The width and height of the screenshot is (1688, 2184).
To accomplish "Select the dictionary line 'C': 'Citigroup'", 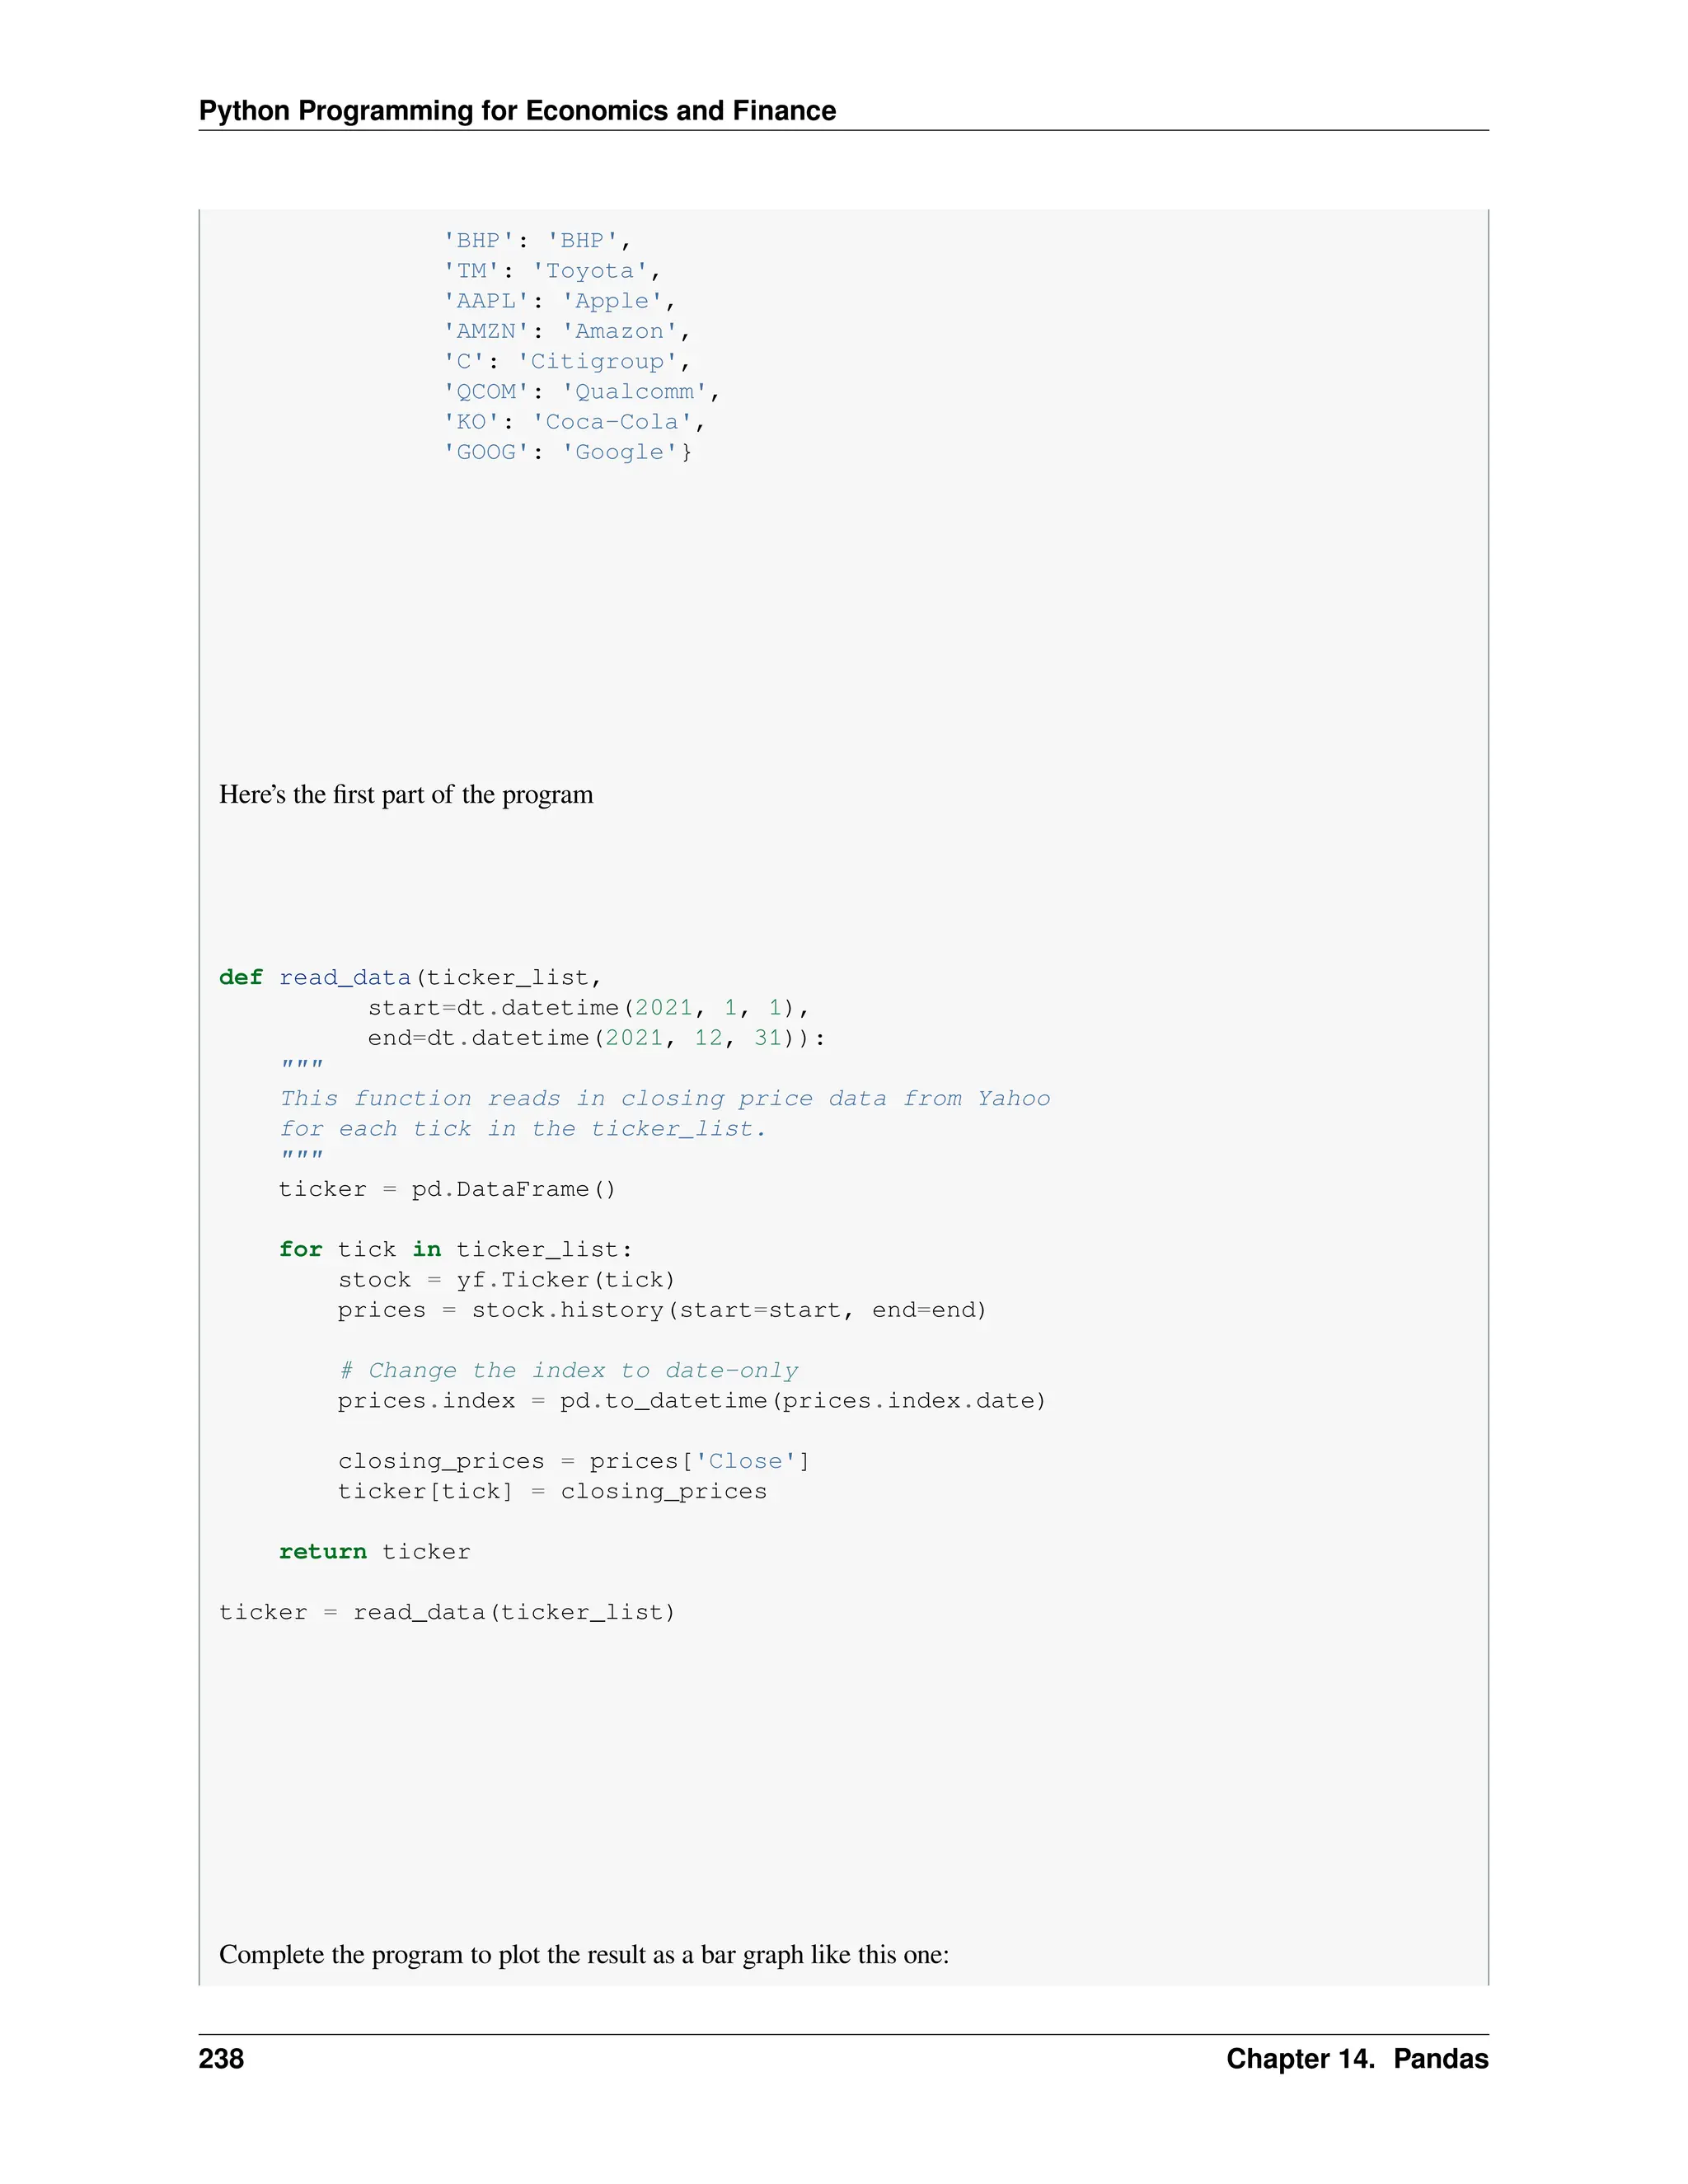I will [x=567, y=361].
